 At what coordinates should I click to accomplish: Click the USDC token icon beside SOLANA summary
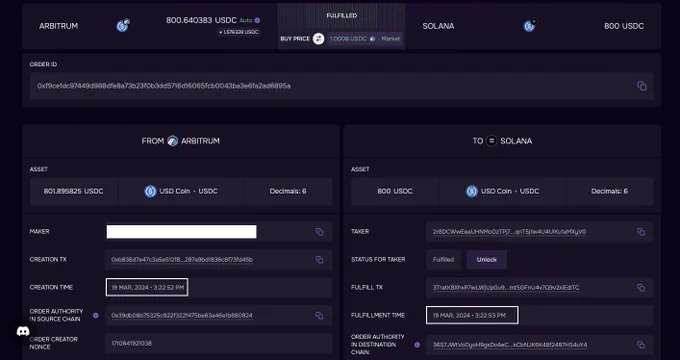click(530, 26)
